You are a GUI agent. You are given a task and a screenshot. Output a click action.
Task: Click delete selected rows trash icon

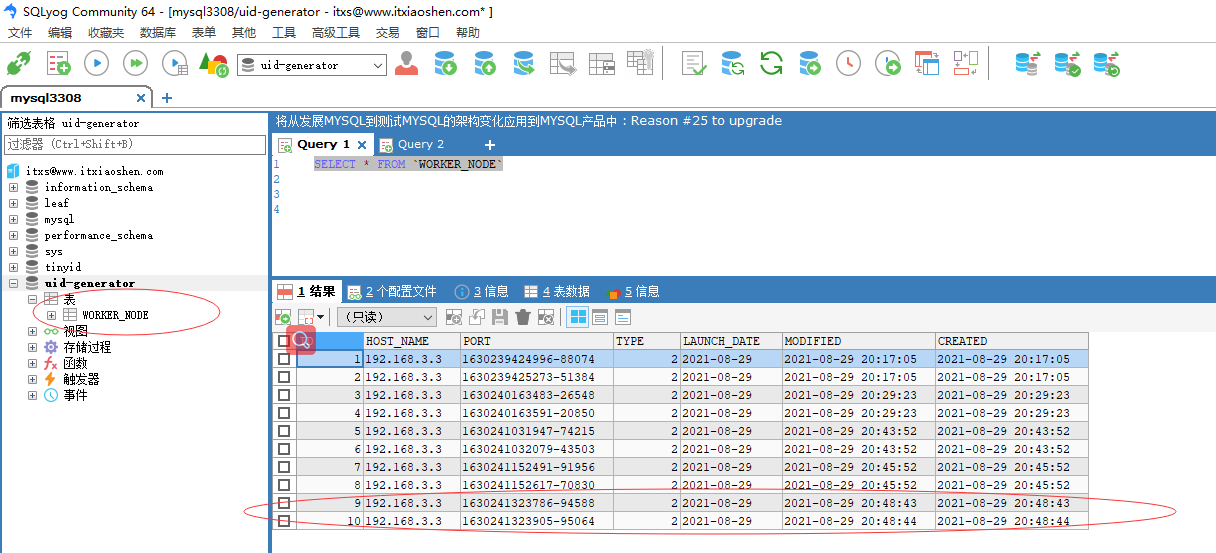click(x=522, y=317)
